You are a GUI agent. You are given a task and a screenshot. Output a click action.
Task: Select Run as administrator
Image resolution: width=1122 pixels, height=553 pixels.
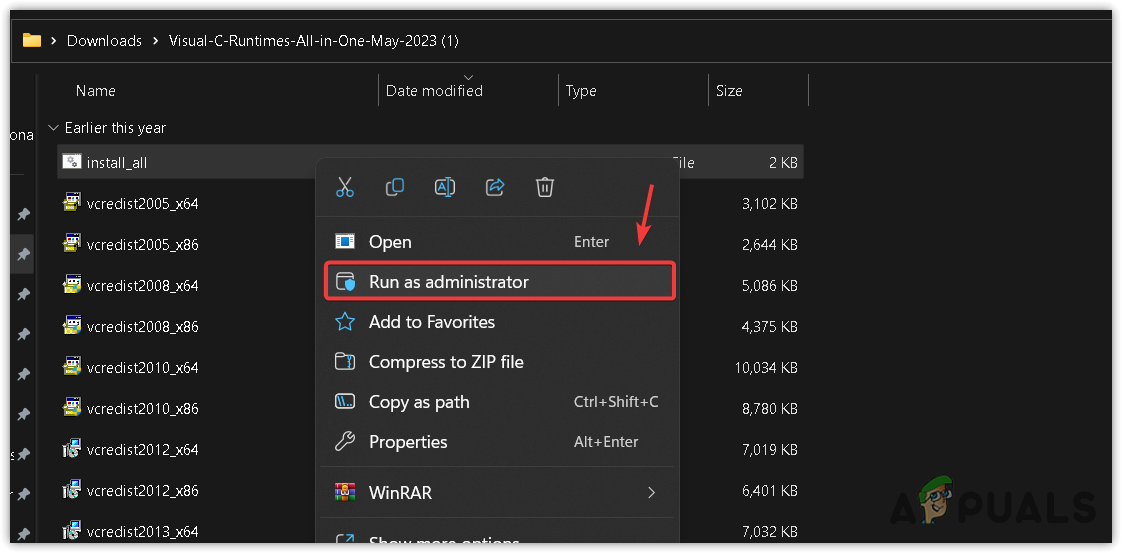(x=449, y=282)
